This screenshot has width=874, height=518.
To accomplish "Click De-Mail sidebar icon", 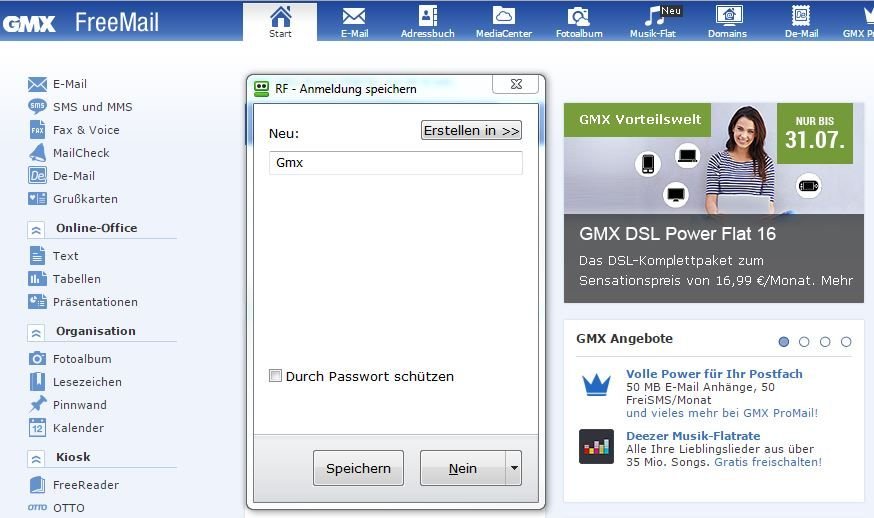I will 37,176.
